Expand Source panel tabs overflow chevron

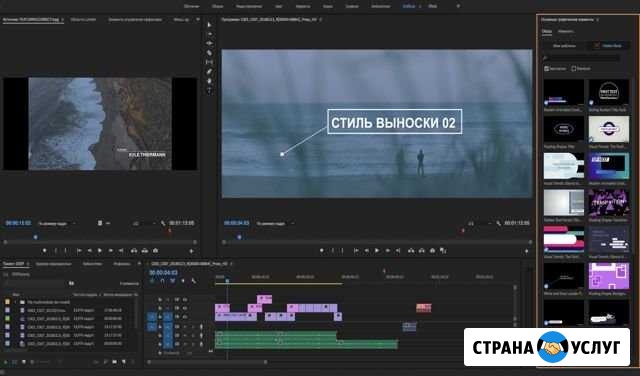click(x=198, y=19)
